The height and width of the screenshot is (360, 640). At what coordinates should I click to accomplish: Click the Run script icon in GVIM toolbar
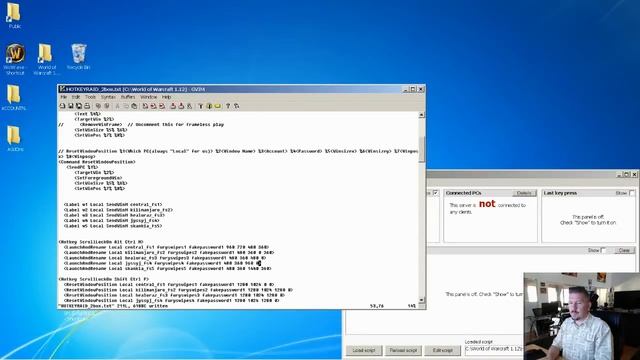(189, 106)
